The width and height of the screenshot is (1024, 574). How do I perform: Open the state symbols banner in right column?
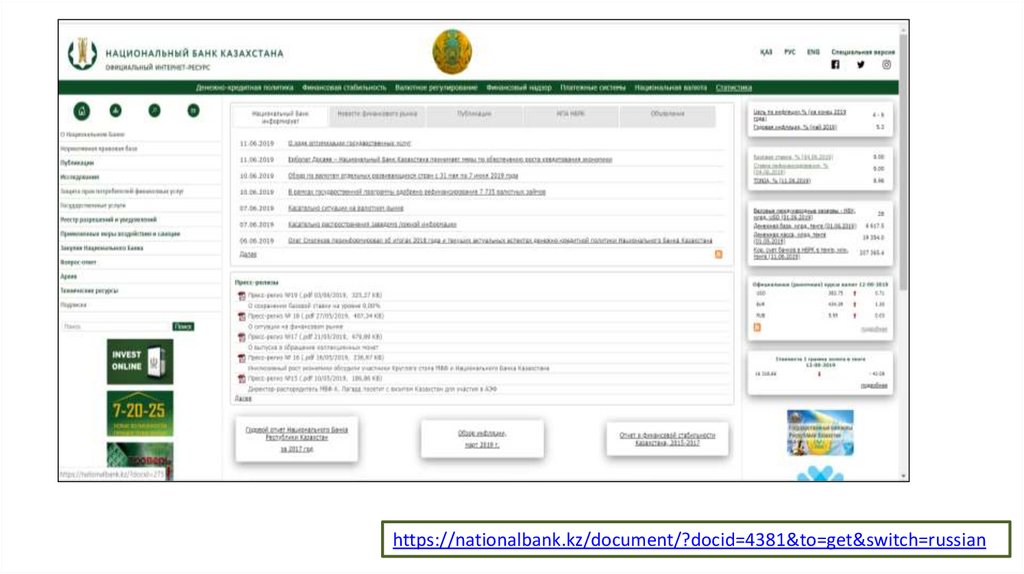[x=820, y=432]
